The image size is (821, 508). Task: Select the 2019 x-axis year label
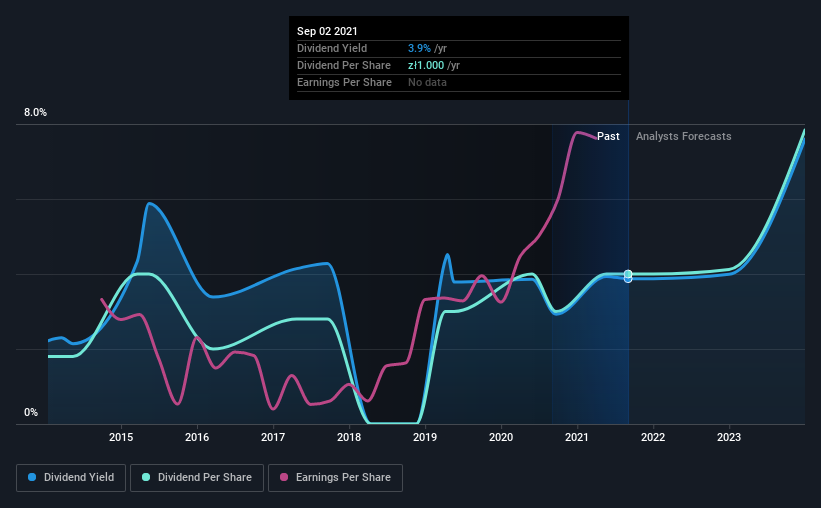(425, 437)
